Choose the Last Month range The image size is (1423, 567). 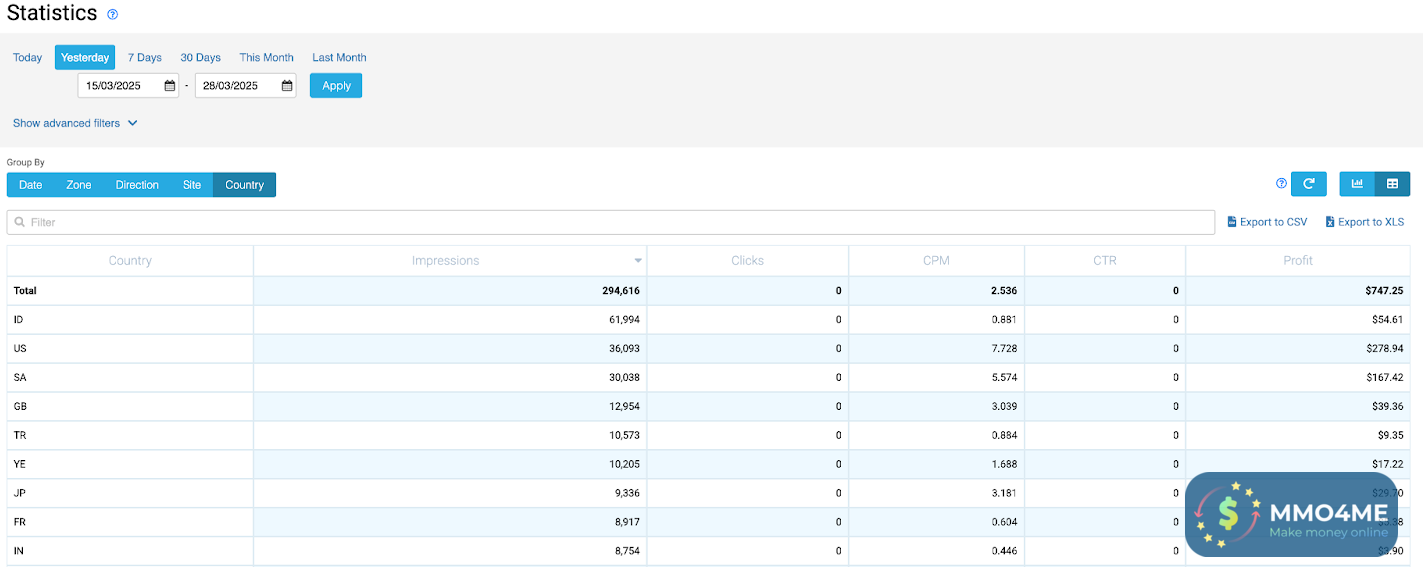[339, 58]
